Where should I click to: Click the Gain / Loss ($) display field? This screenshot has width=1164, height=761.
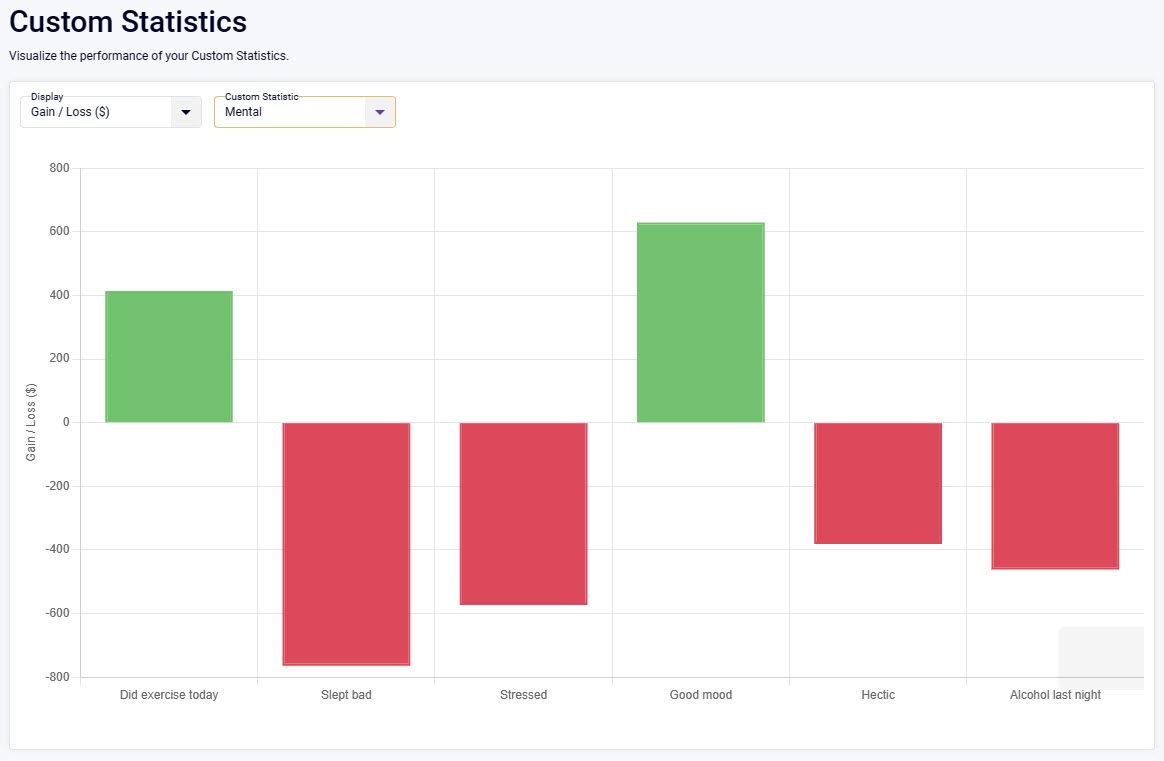(96, 112)
